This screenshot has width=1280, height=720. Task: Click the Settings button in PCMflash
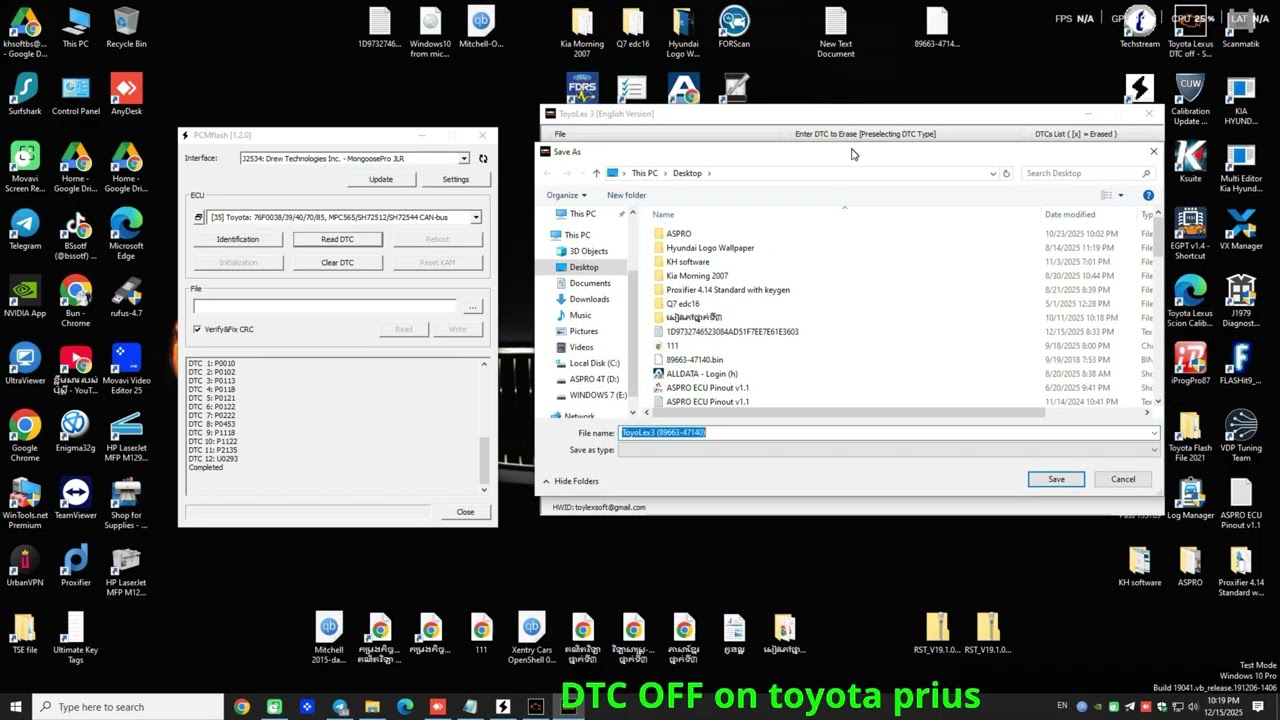click(455, 179)
